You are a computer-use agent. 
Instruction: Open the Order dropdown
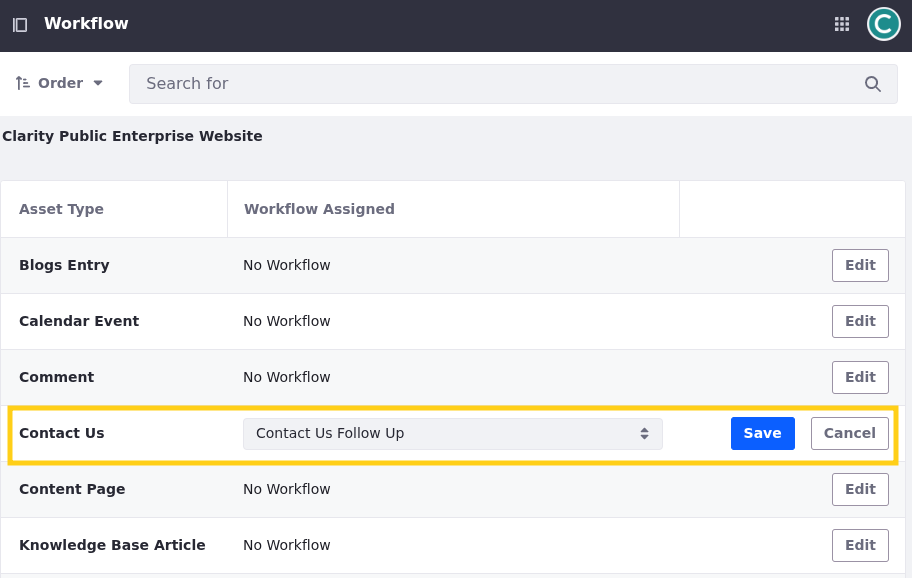coord(59,83)
